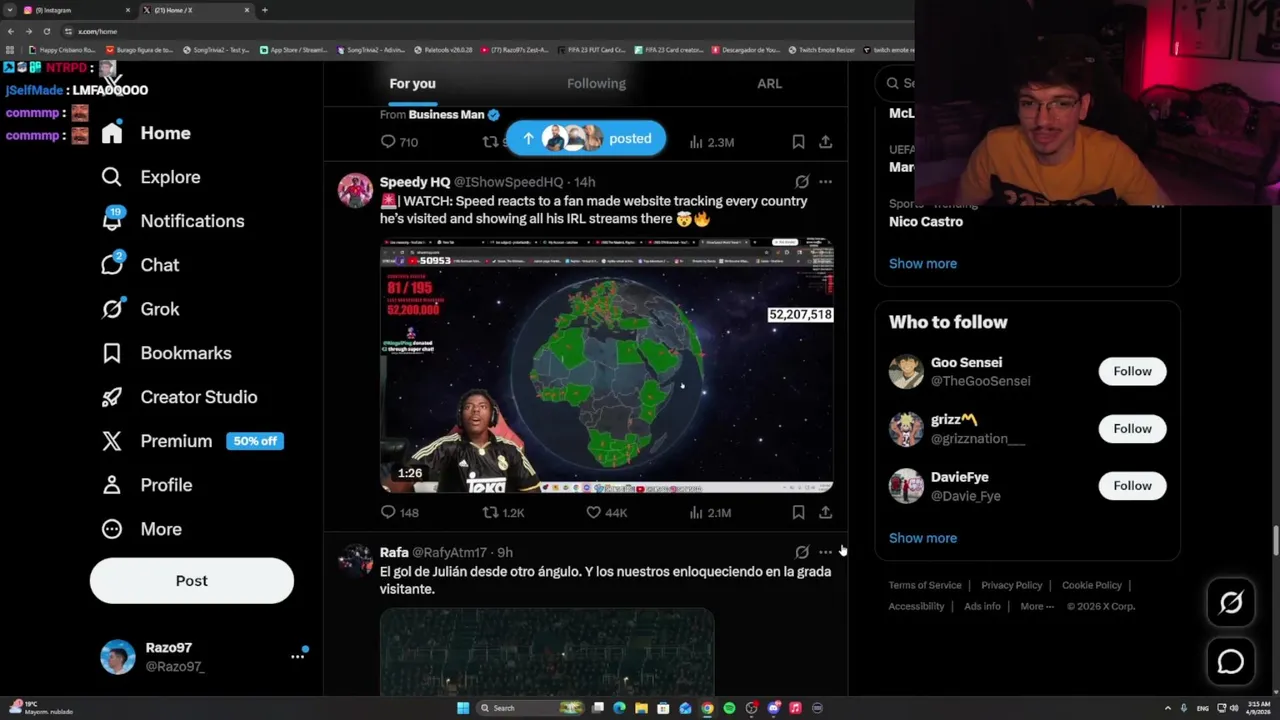Open more options on Rafa's post
1280x720 pixels.
(x=825, y=552)
